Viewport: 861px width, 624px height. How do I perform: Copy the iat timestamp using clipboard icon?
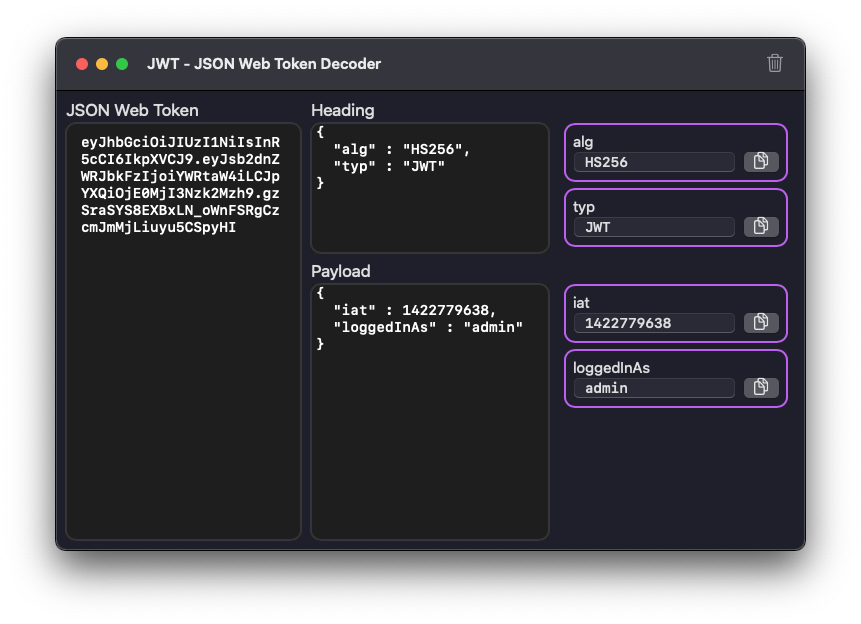point(761,322)
